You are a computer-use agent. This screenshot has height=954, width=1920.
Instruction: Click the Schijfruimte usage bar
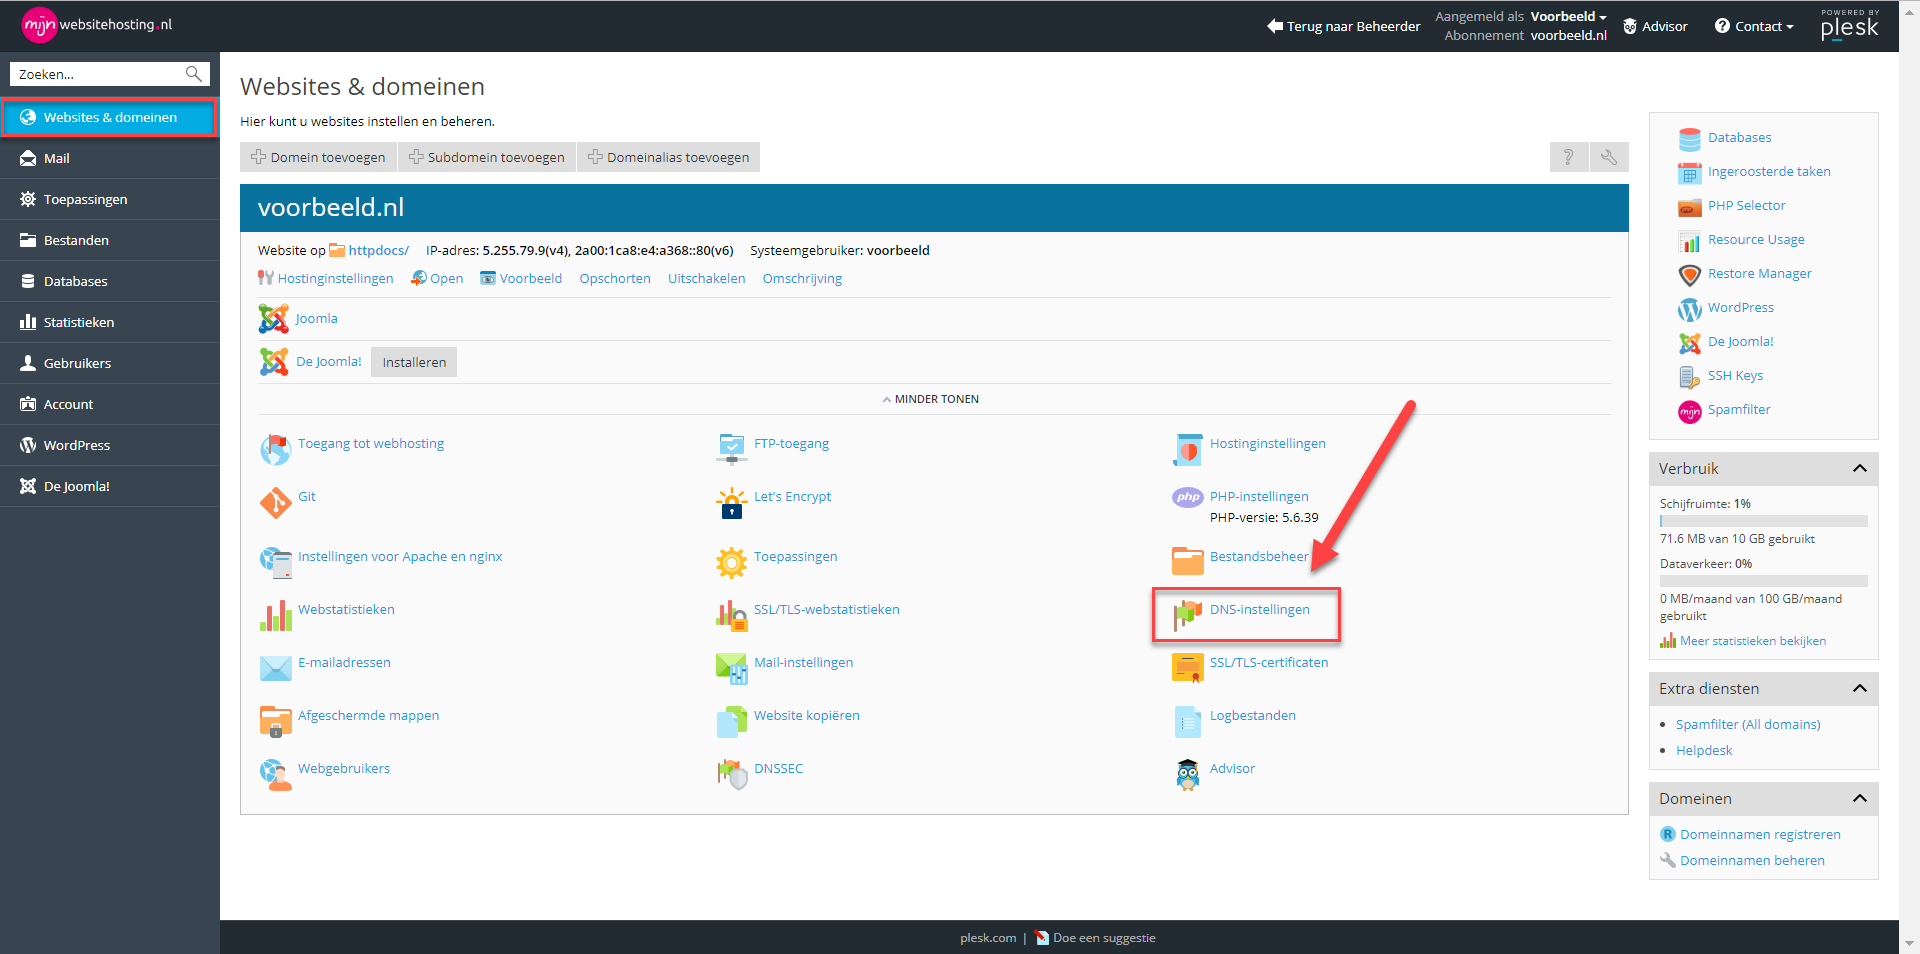[x=1764, y=521]
